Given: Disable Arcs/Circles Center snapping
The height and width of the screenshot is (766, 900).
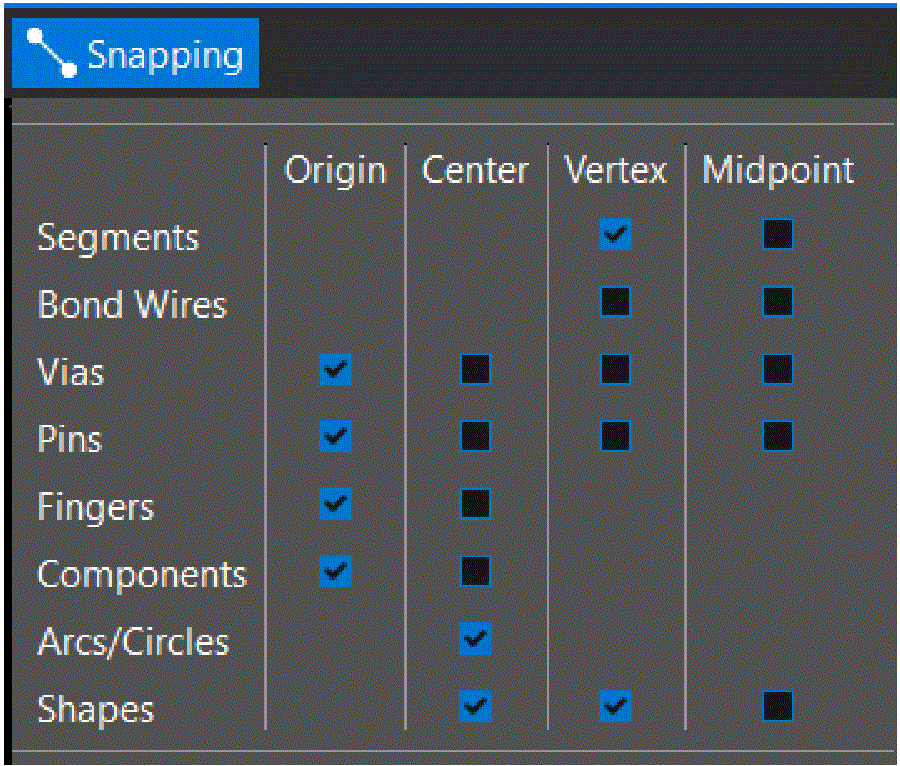Looking at the screenshot, I should [476, 639].
